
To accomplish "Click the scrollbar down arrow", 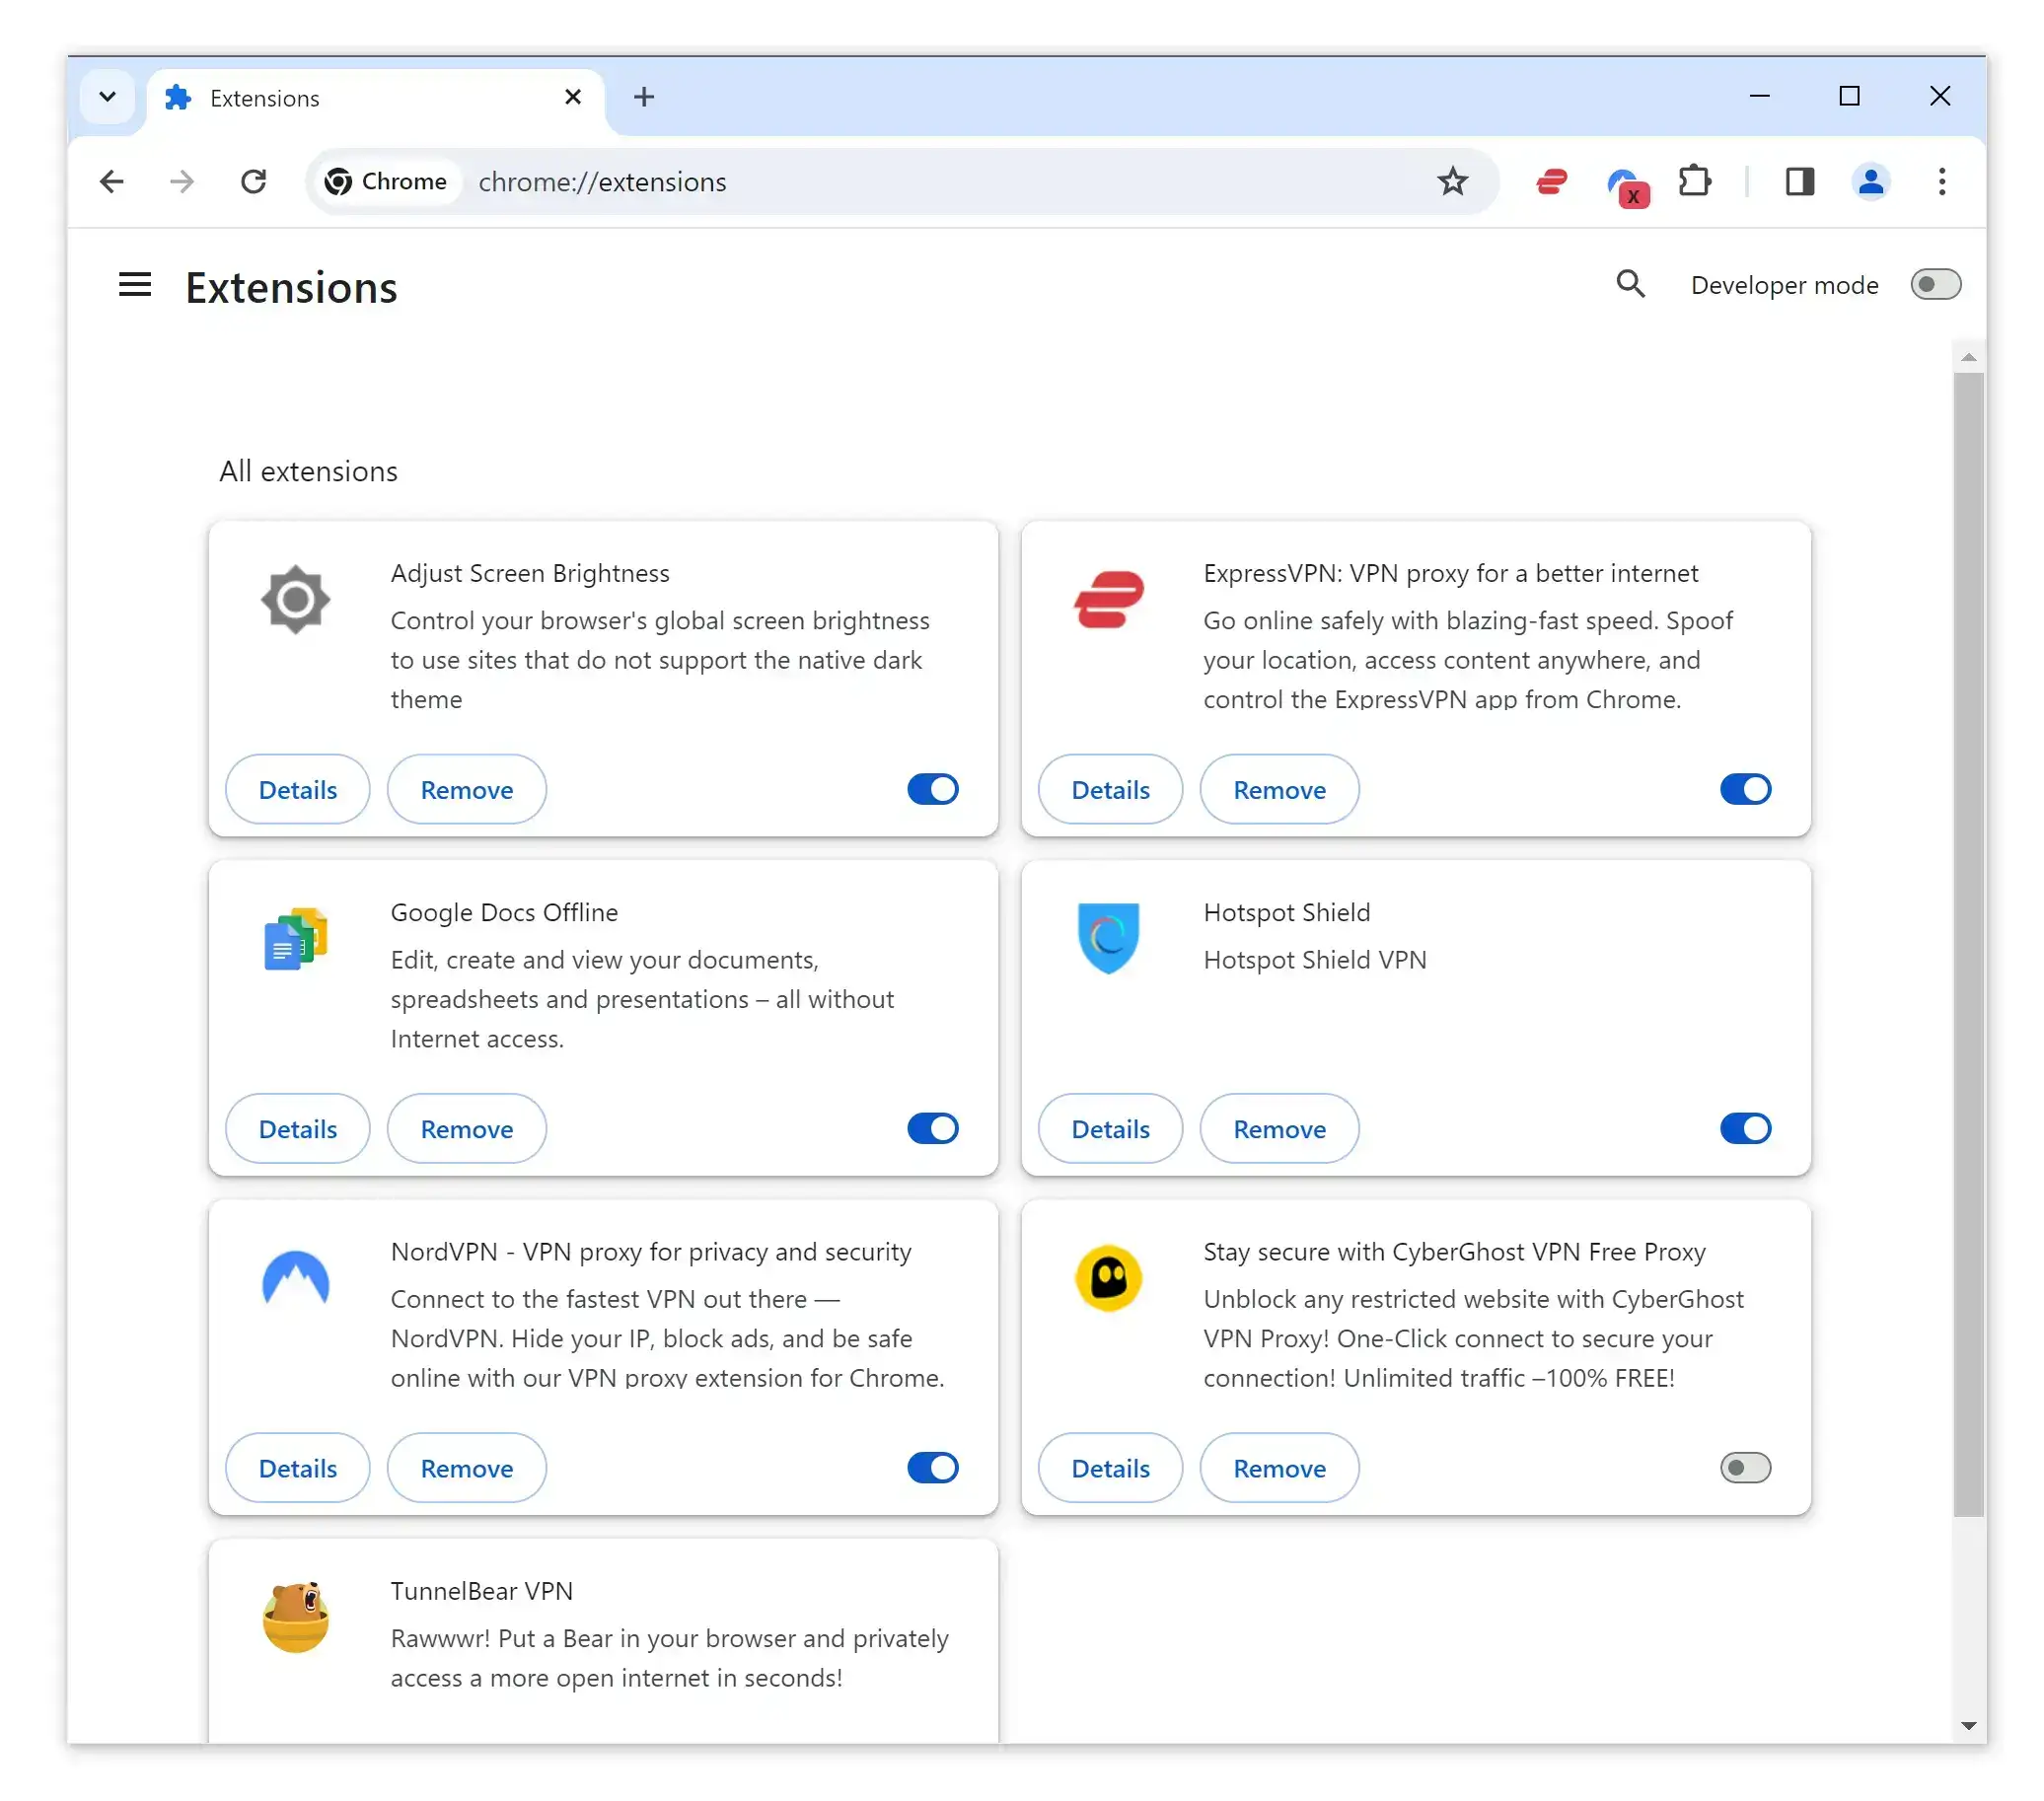I will [1968, 1725].
